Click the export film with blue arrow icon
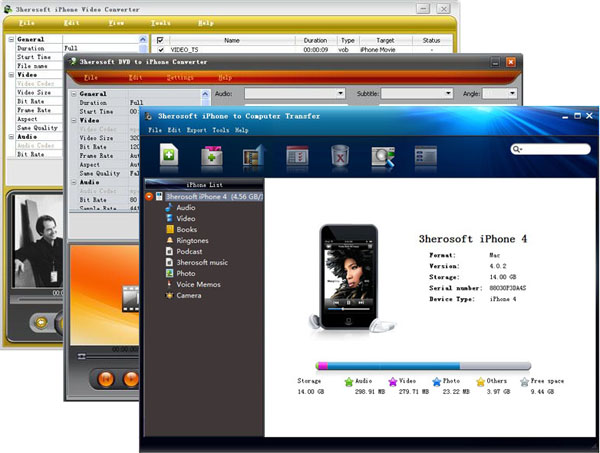The width and height of the screenshot is (600, 453). (254, 155)
